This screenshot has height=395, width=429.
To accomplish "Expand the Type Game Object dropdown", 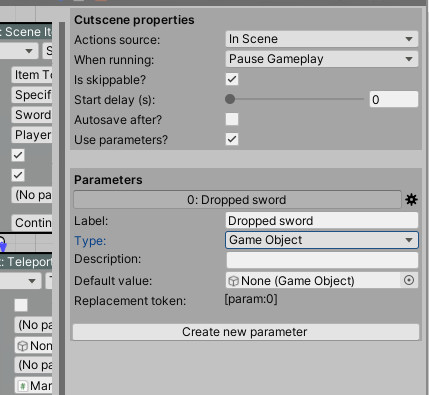I will pyautogui.click(x=322, y=240).
